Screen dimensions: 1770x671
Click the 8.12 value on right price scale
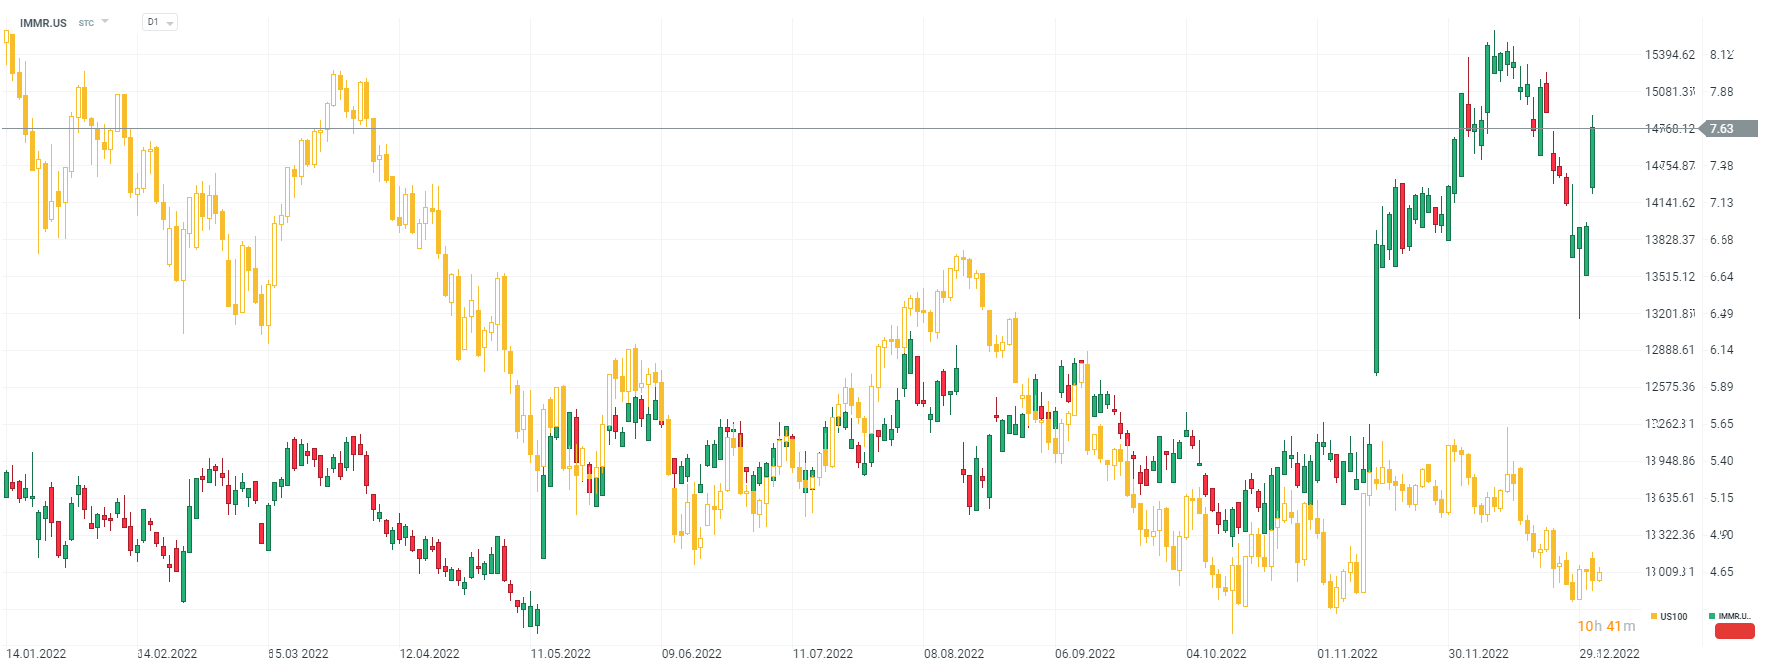(1721, 55)
